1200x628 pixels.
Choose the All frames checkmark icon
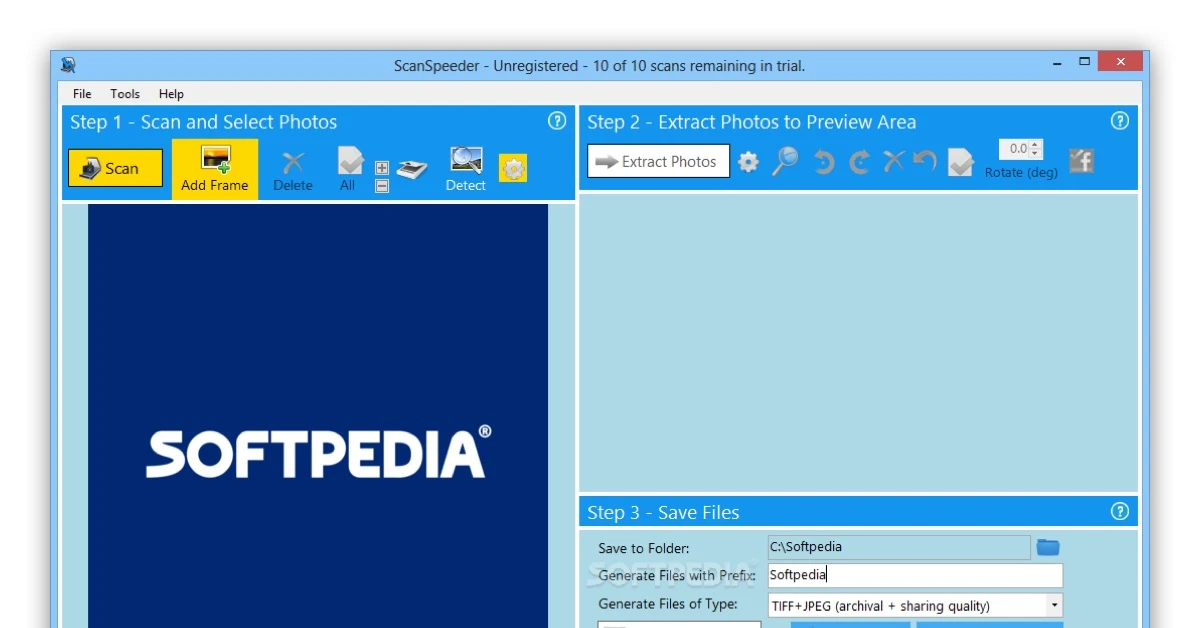coord(349,161)
